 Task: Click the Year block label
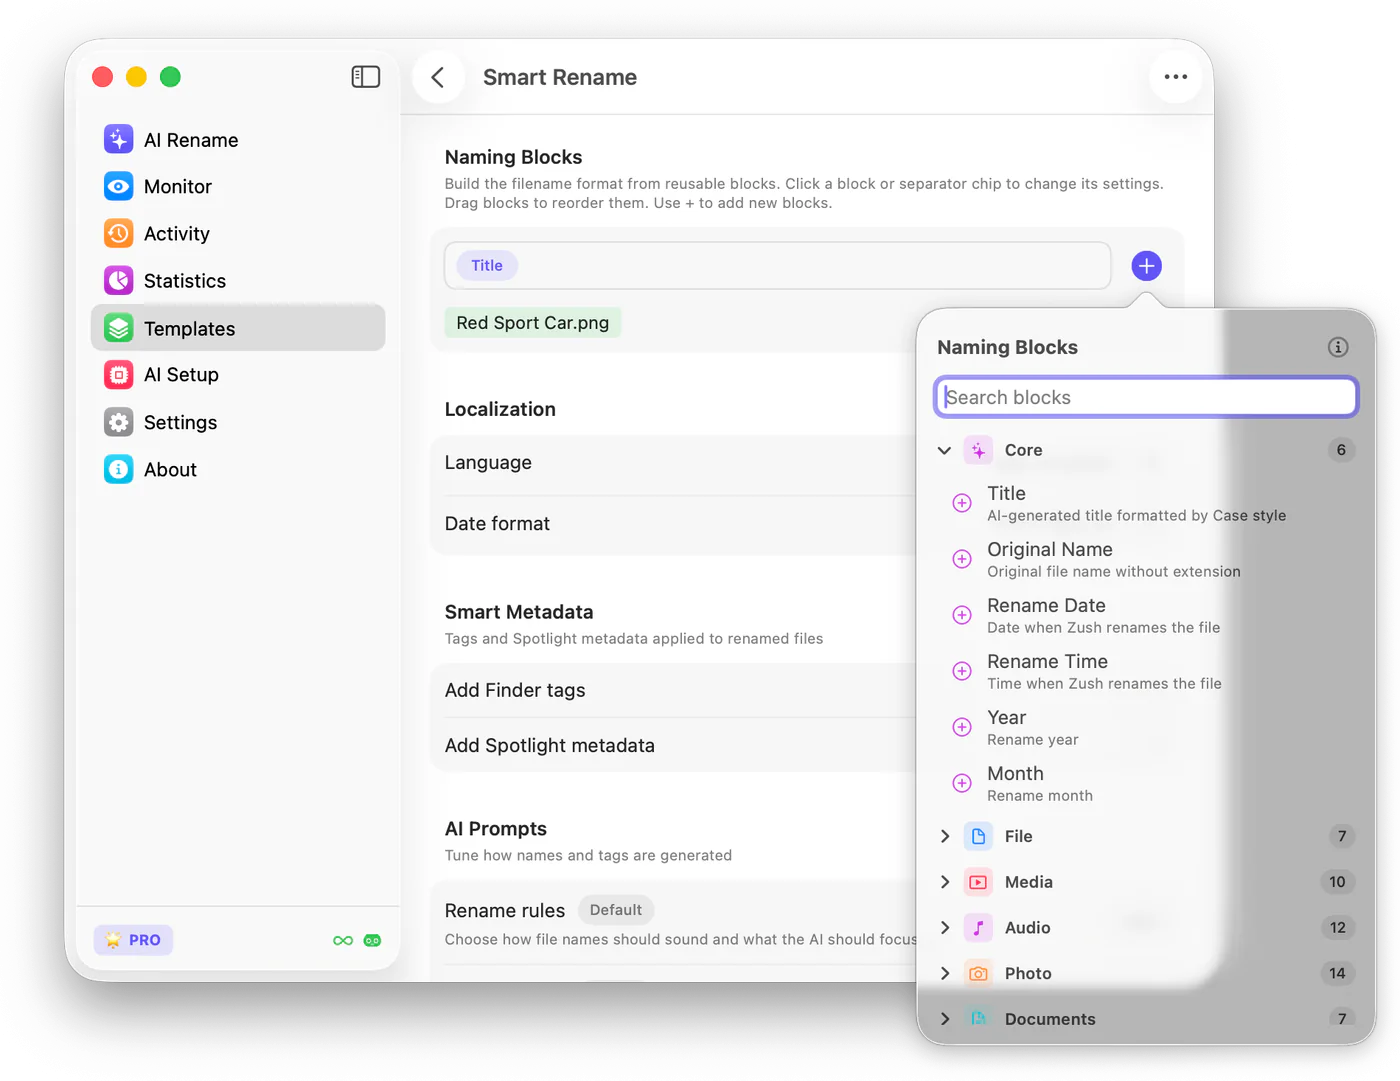[x=1006, y=717]
